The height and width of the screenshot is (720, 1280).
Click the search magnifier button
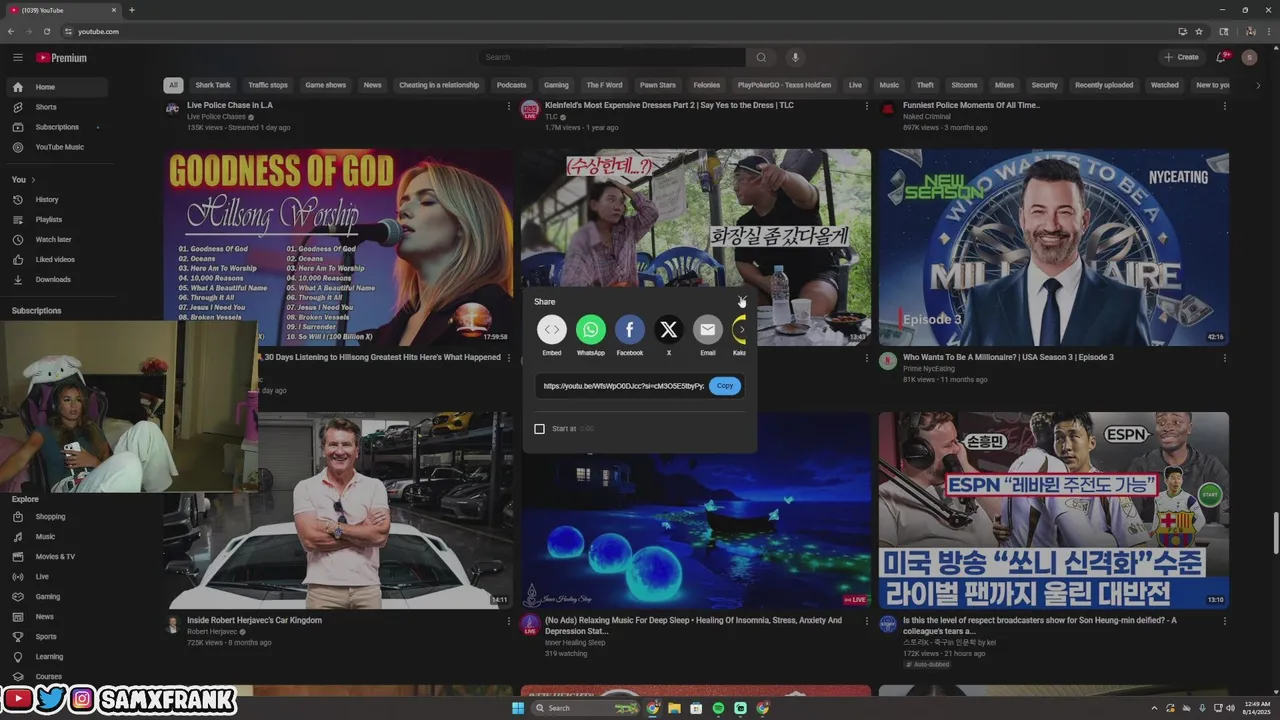761,57
